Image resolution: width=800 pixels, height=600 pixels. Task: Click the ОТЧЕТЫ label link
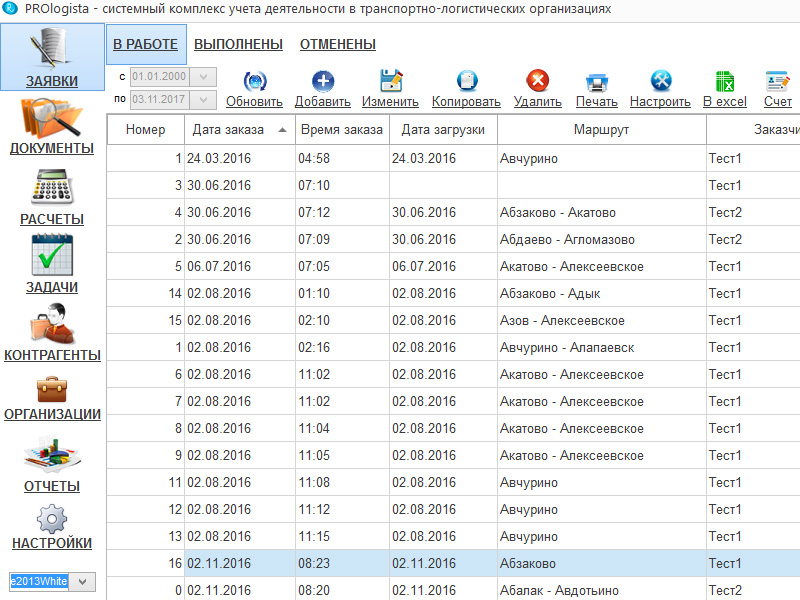tap(52, 486)
